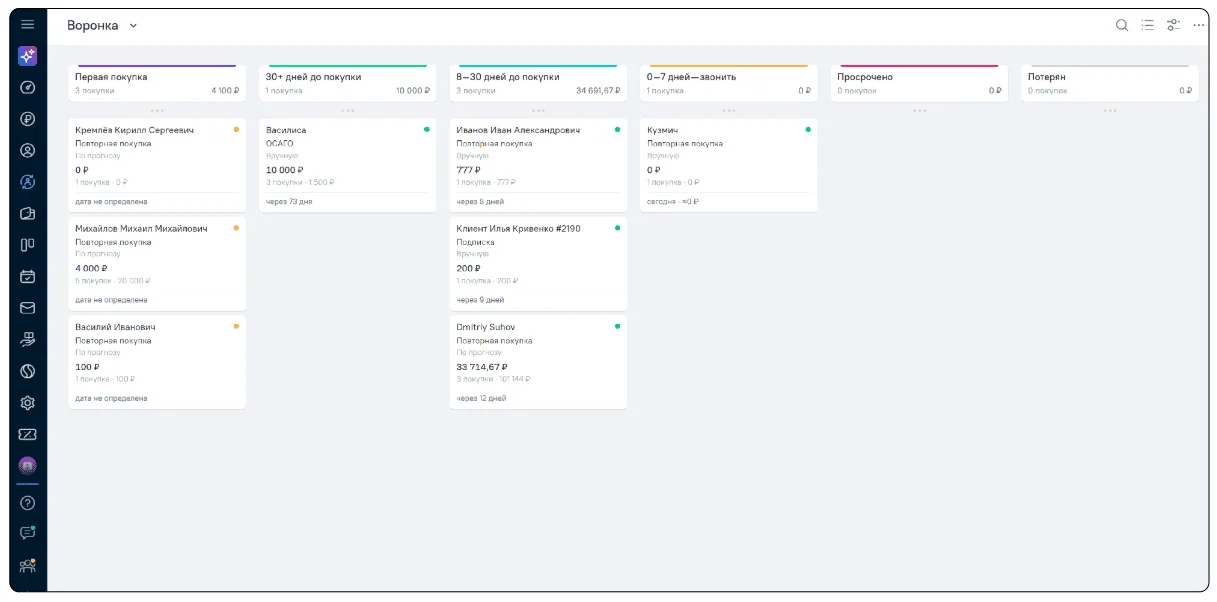Select the Первая покупка column header
1217x602 pixels.
coord(157,83)
